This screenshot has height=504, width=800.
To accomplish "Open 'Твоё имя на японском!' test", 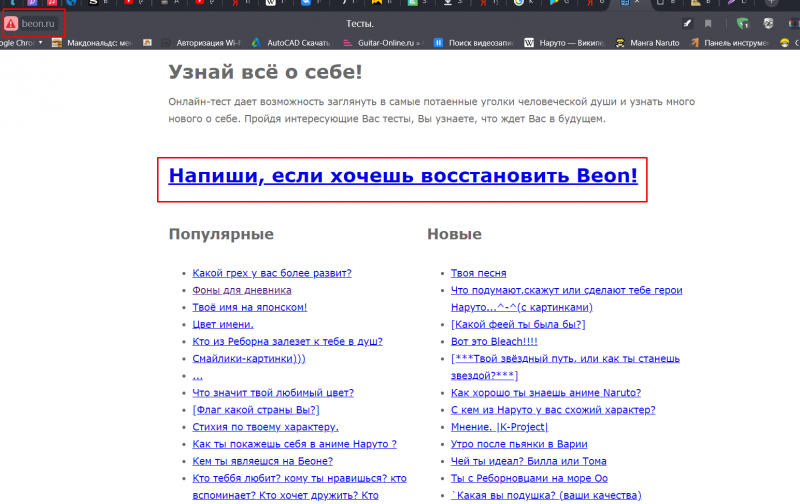I will (x=249, y=307).
